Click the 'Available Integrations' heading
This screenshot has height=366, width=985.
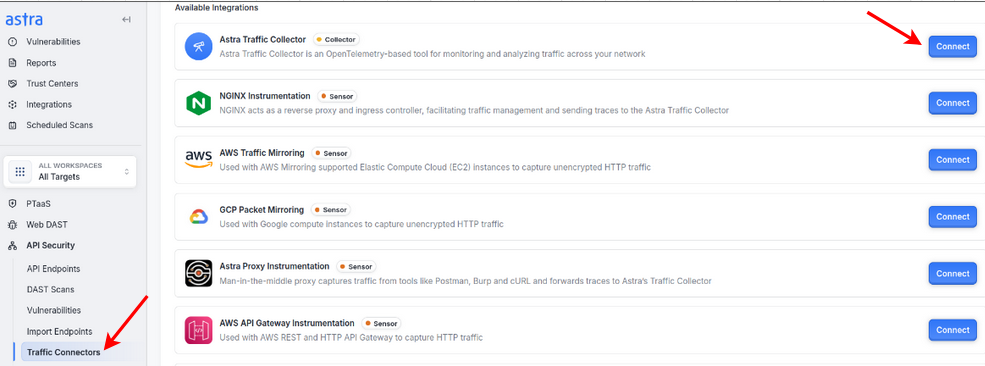pos(216,8)
